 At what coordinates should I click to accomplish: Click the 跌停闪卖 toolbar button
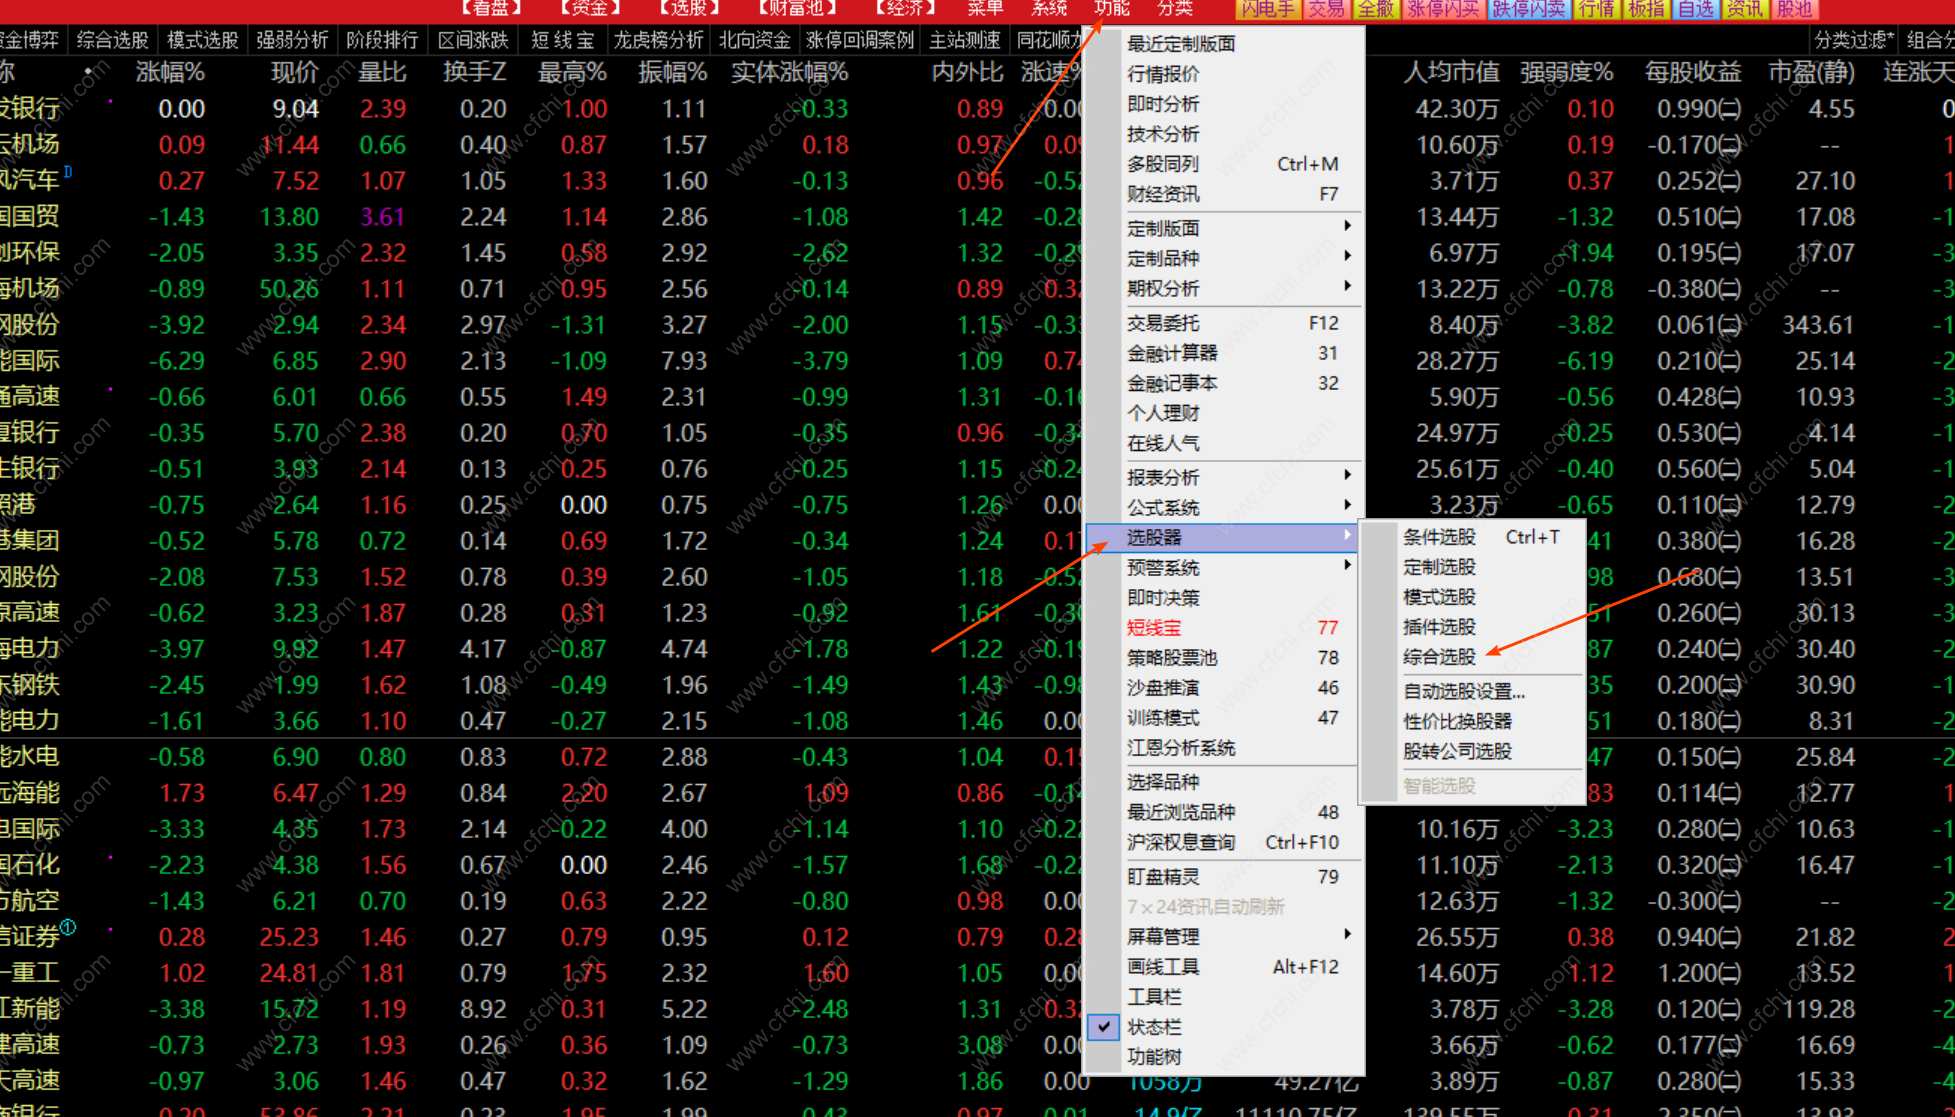tap(1528, 9)
